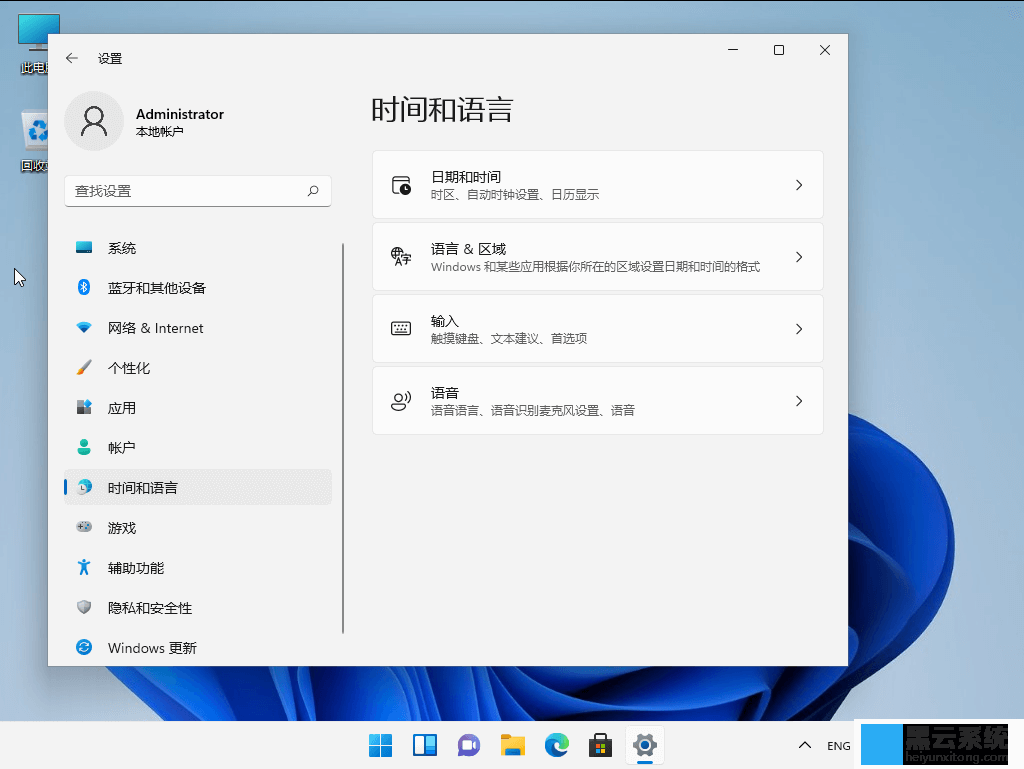Open the Input settings card
Screen dimensions: 1024x769
pos(597,329)
